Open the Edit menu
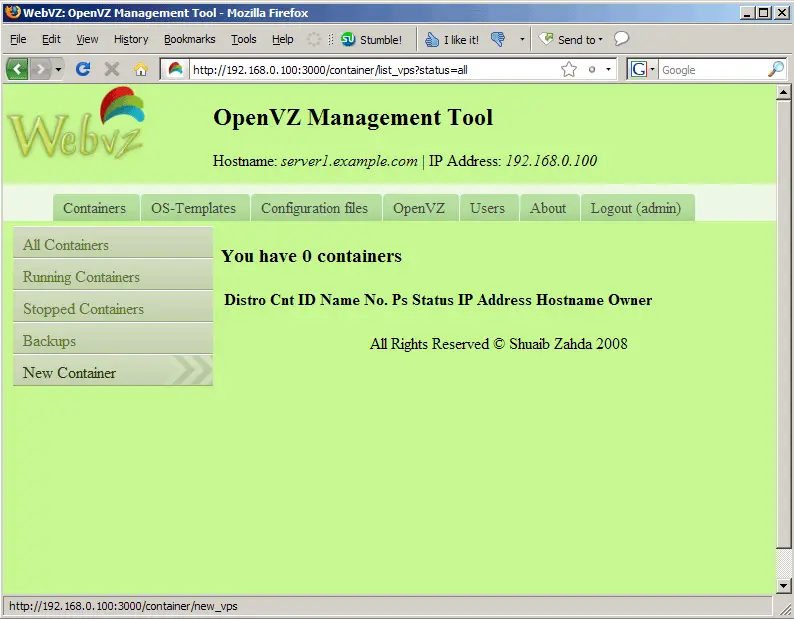The image size is (794, 619). click(x=51, y=40)
